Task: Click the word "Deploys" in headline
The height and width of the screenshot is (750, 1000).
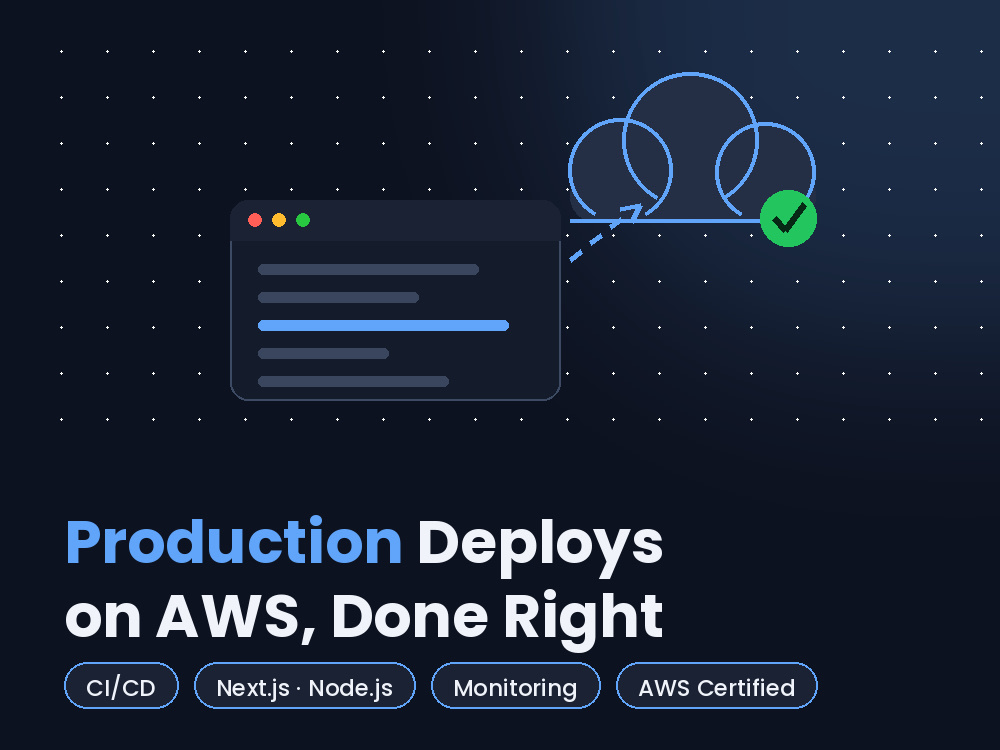Action: point(540,547)
